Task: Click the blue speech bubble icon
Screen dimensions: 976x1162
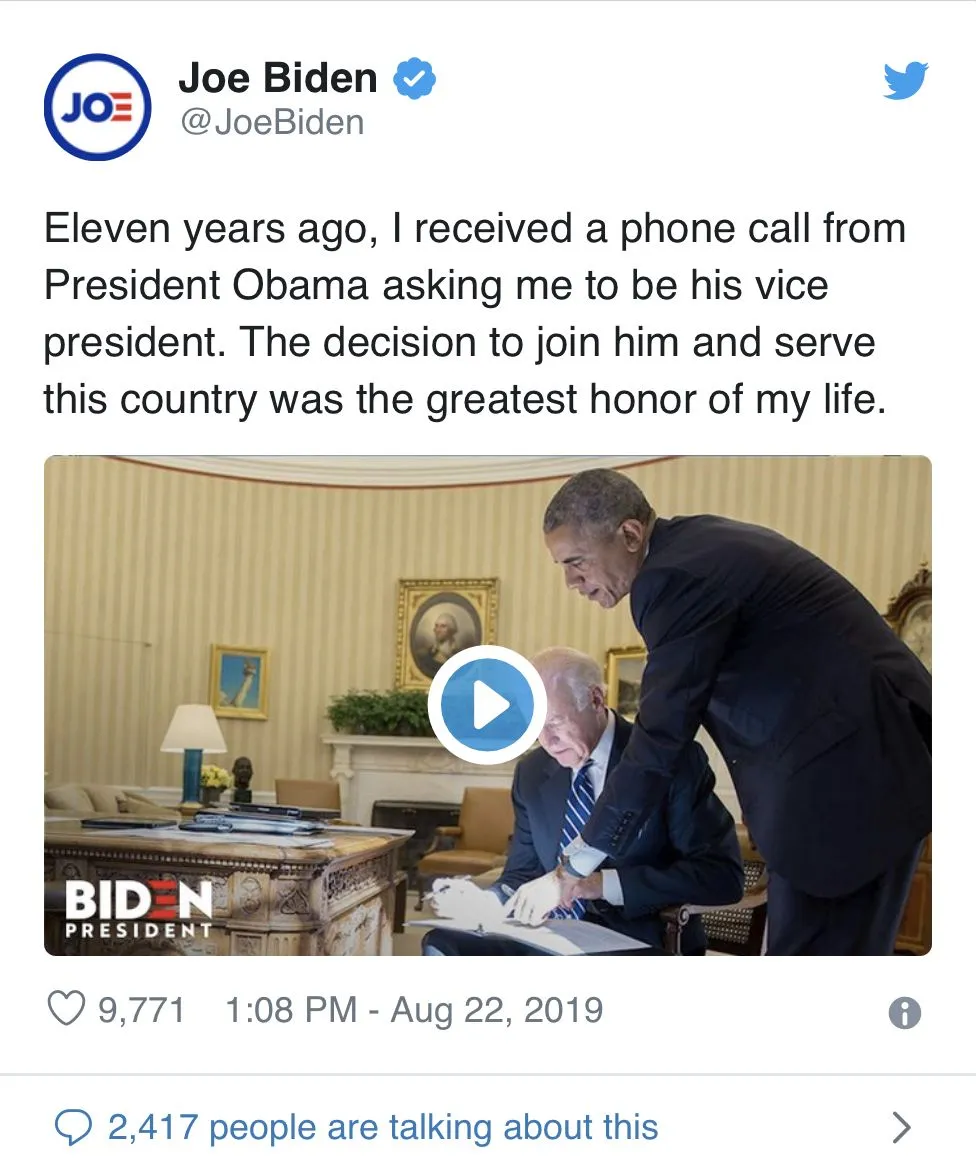Action: (72, 1128)
